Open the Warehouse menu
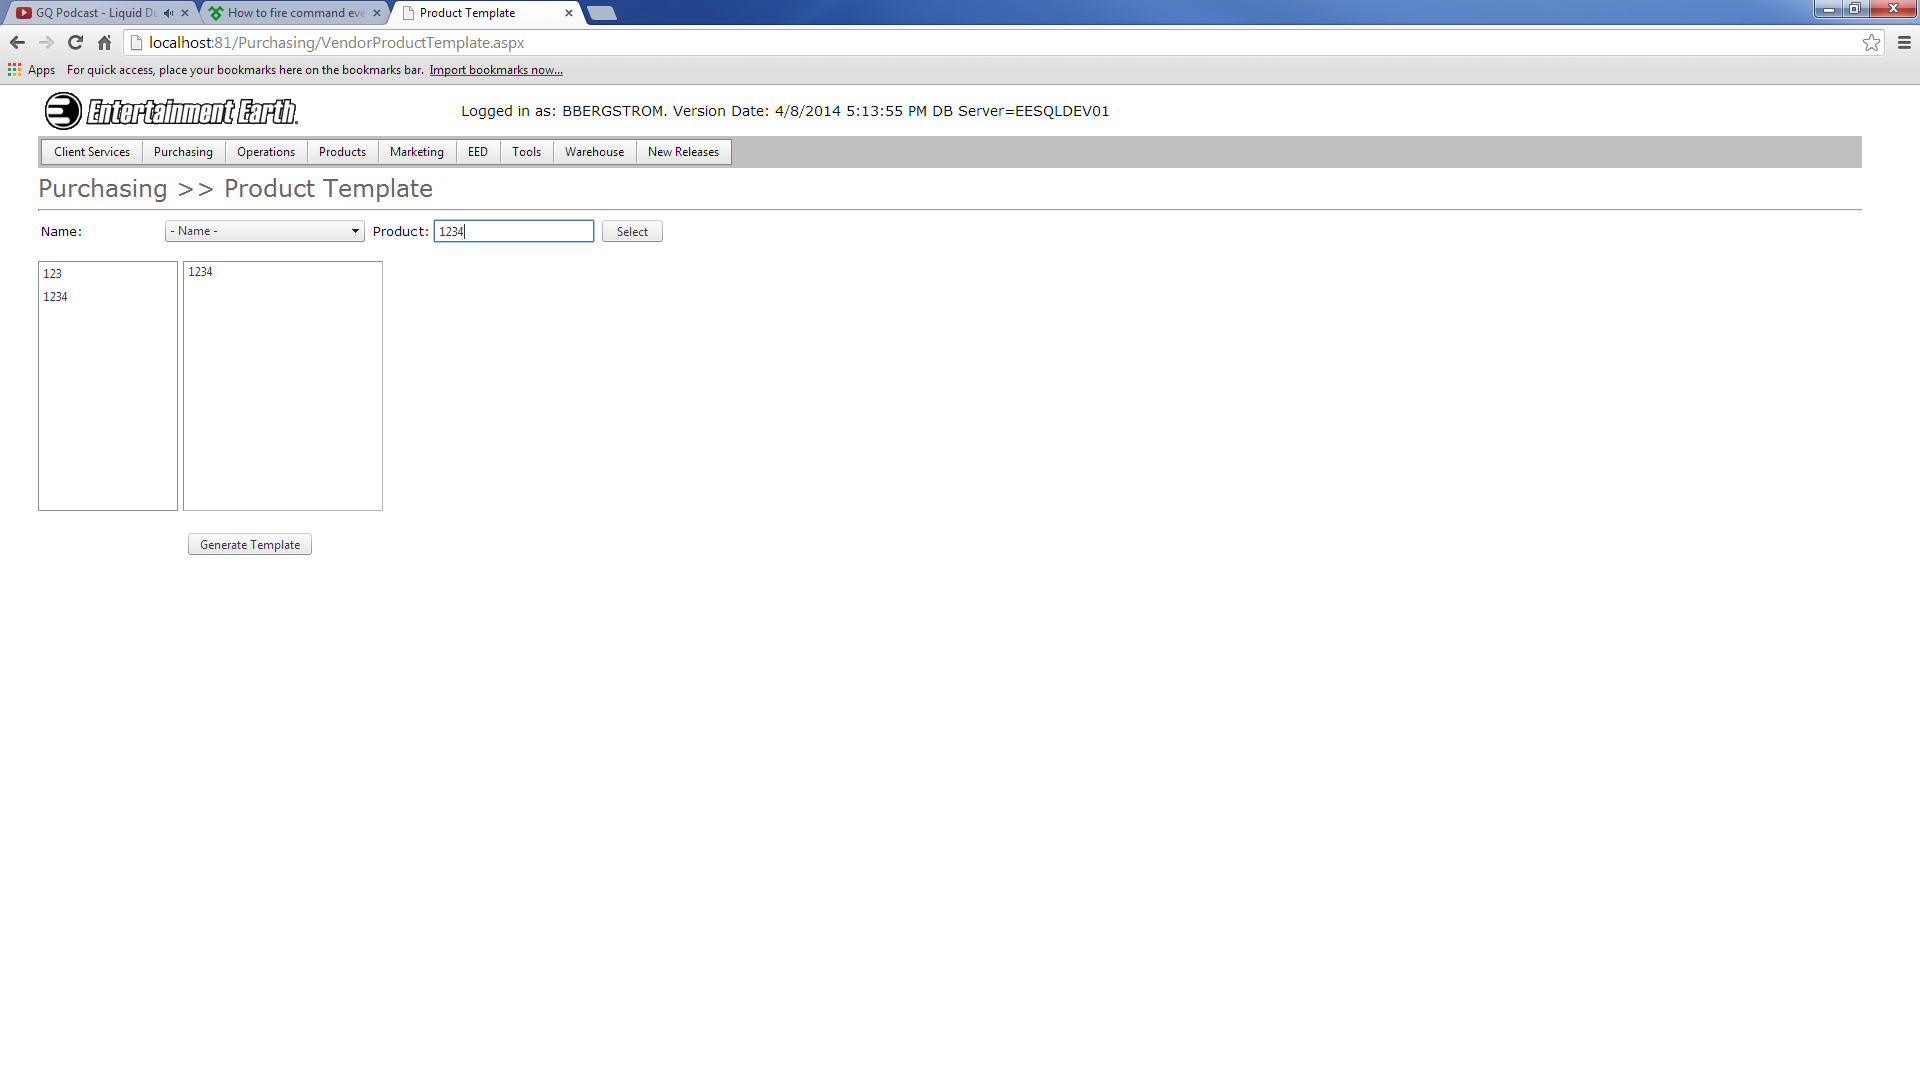 click(x=594, y=152)
